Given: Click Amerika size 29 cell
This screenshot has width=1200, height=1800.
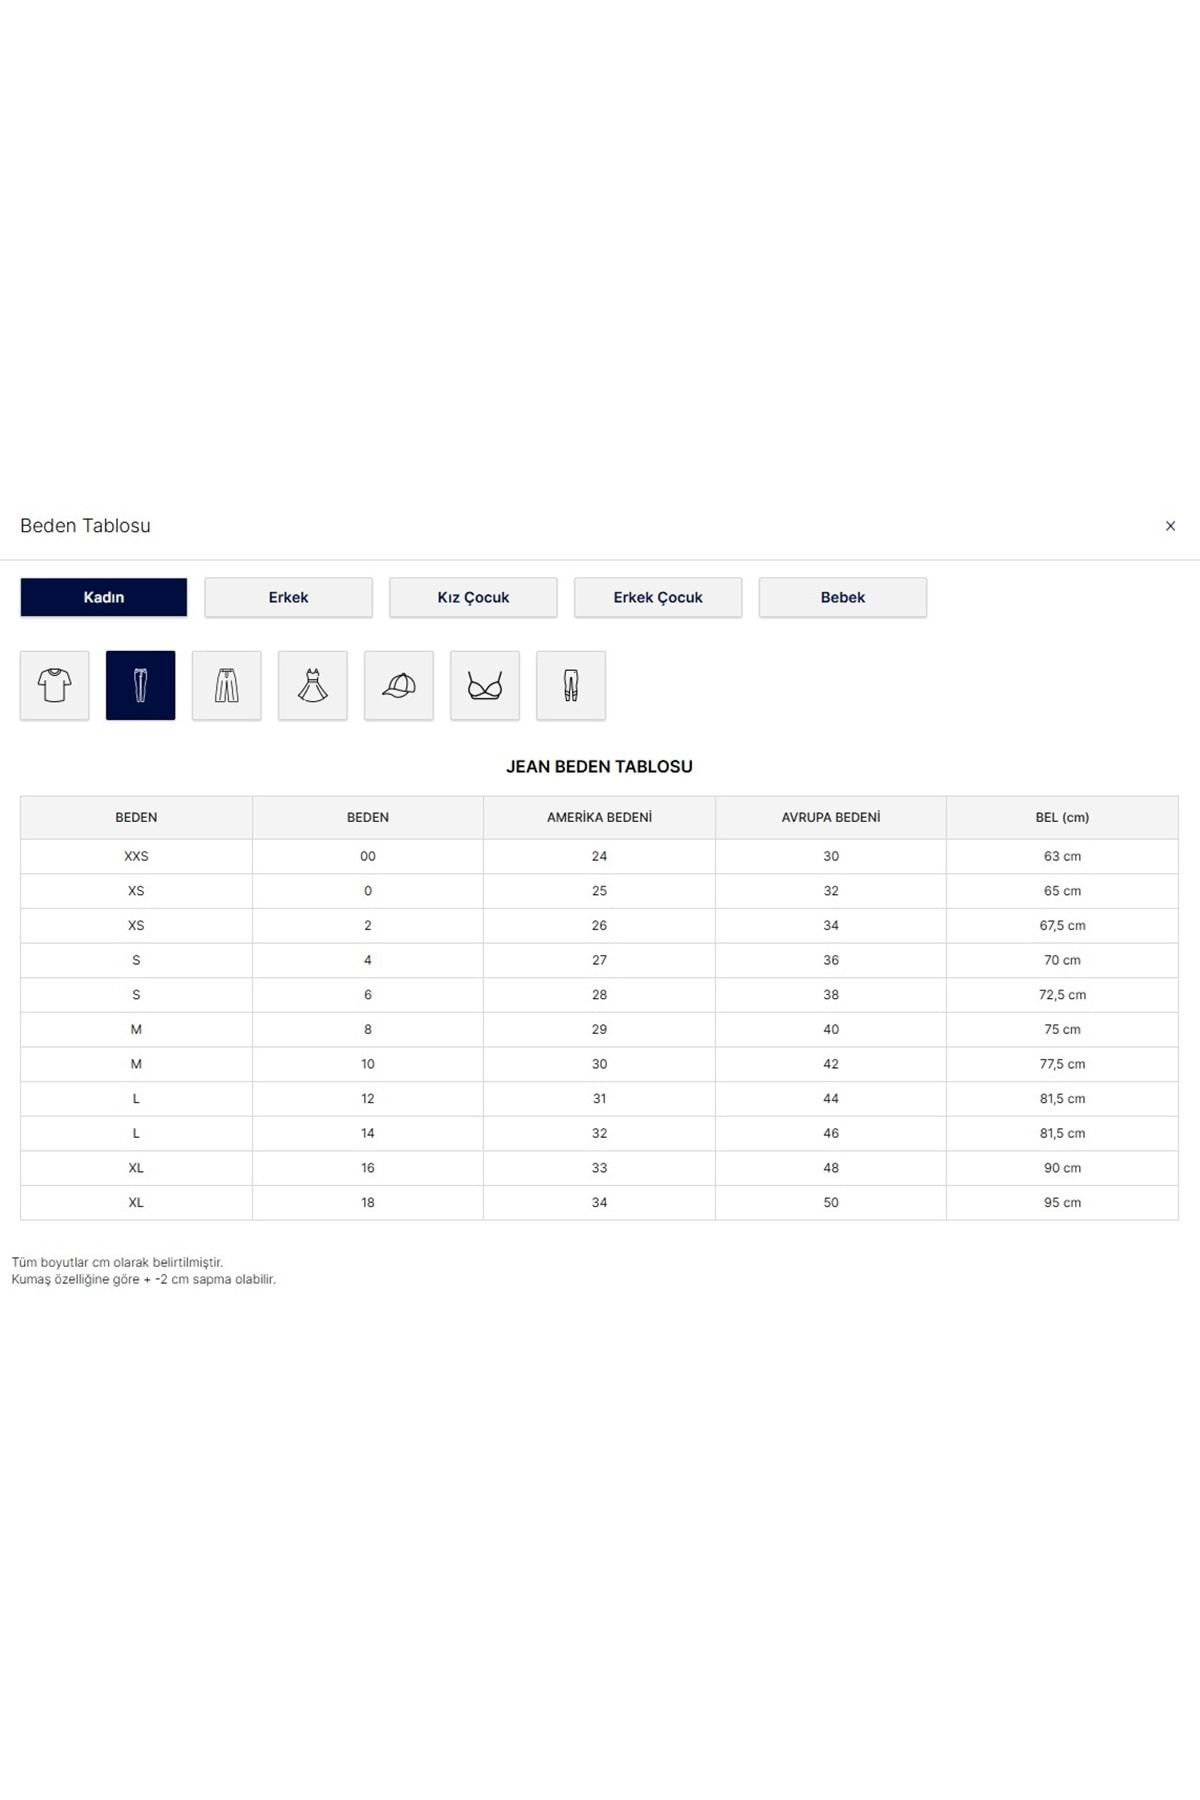Looking at the screenshot, I should click(599, 1029).
